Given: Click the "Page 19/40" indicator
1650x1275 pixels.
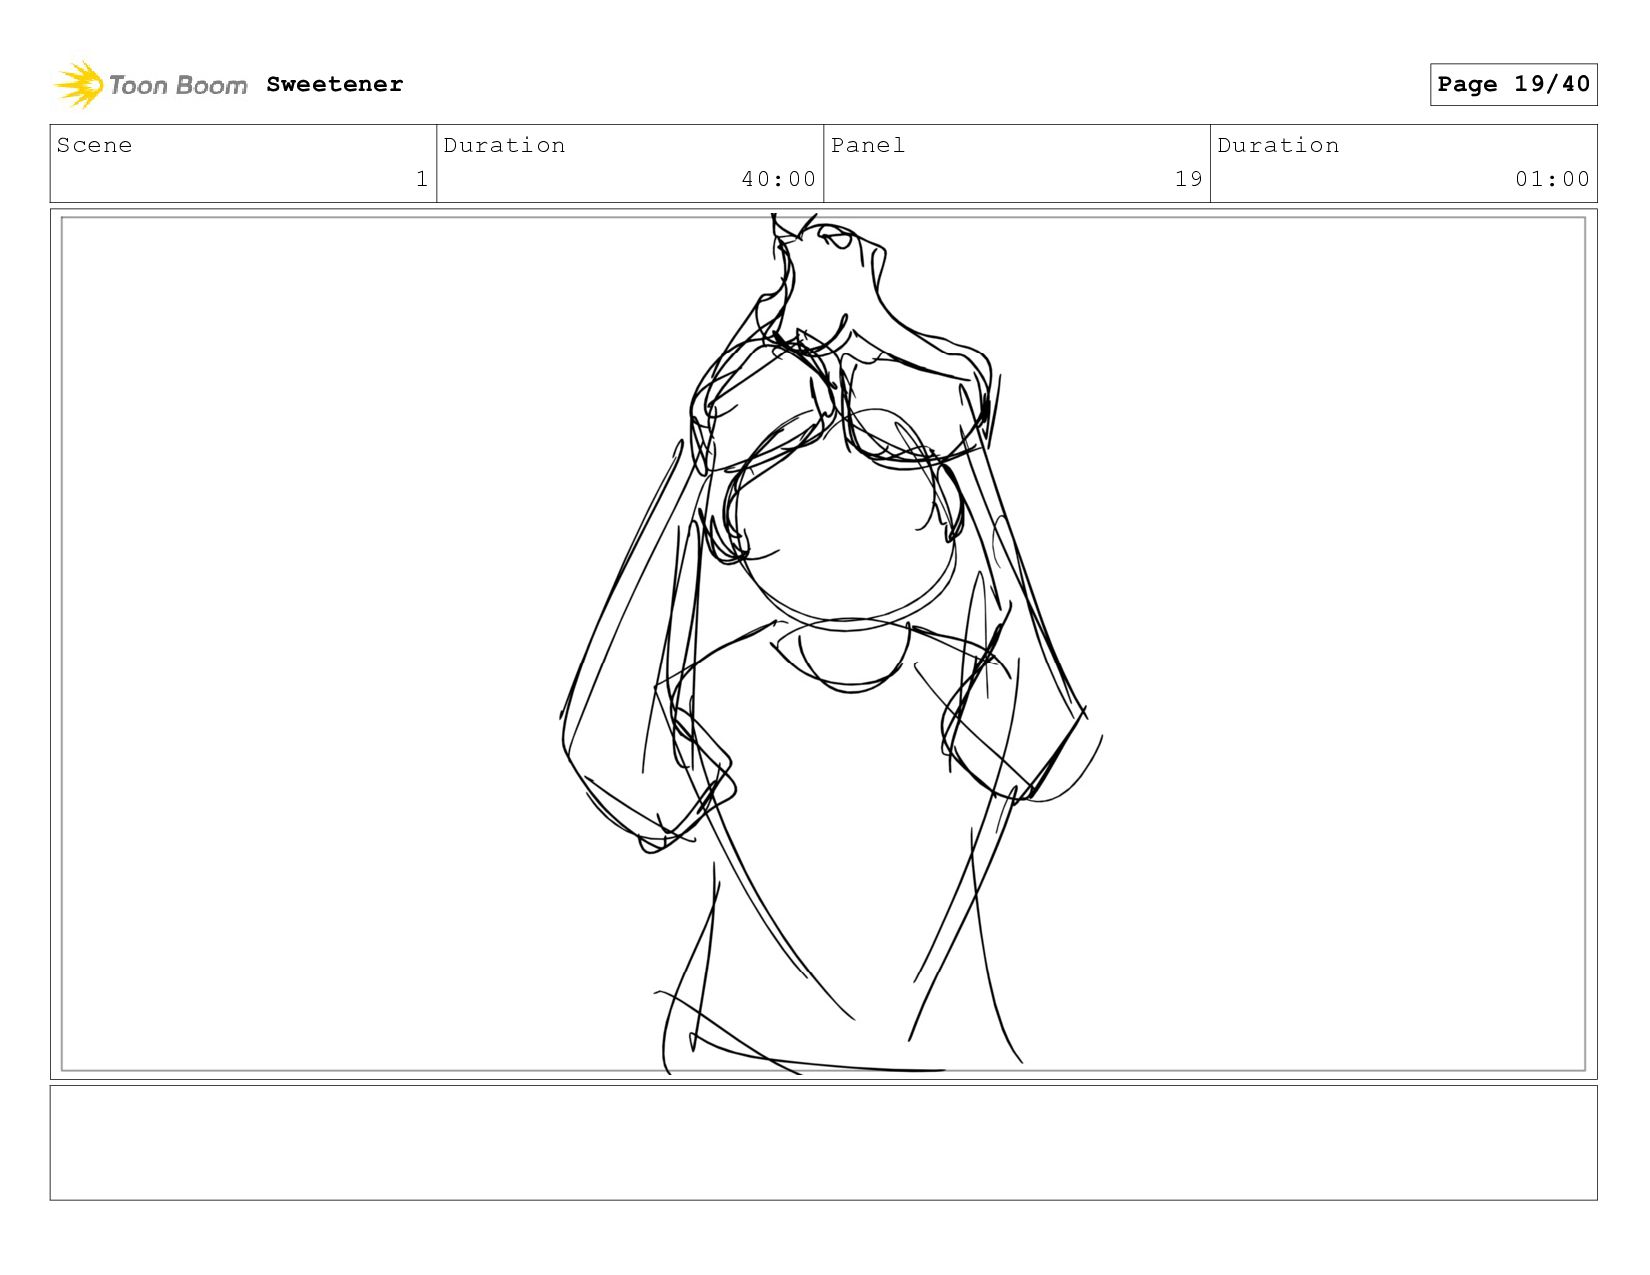Looking at the screenshot, I should tap(1513, 84).
